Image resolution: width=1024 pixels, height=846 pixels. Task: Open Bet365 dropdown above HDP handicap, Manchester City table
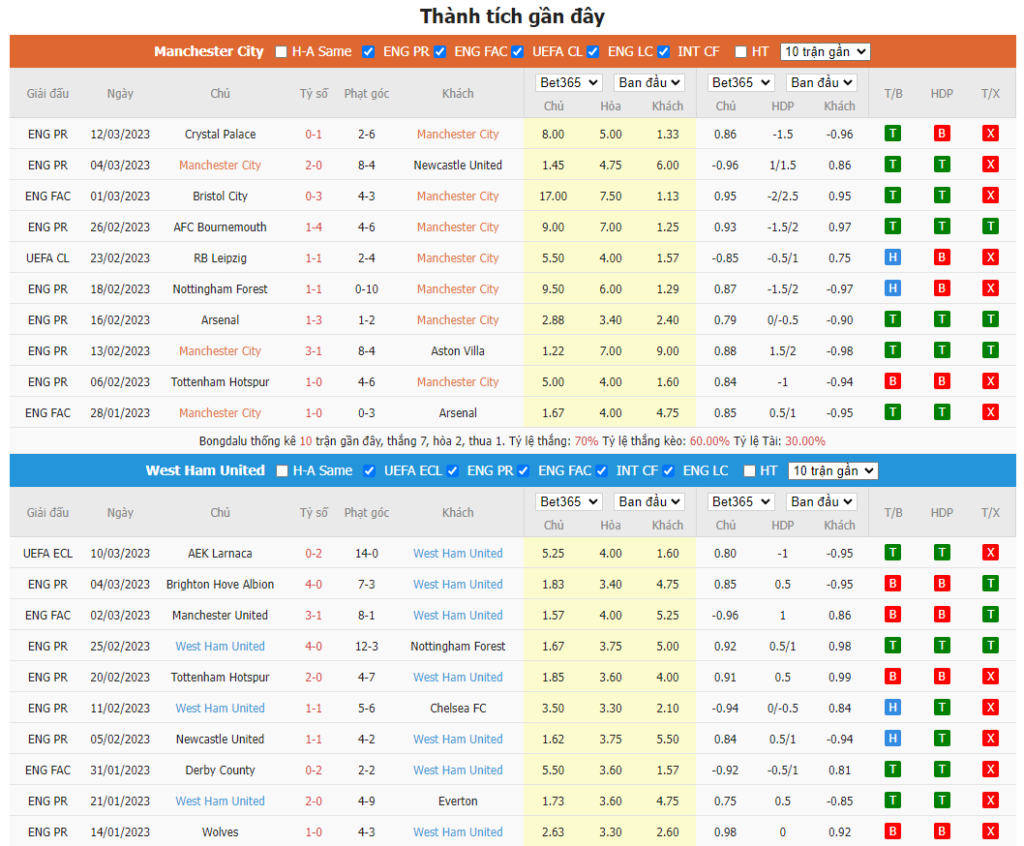[741, 83]
